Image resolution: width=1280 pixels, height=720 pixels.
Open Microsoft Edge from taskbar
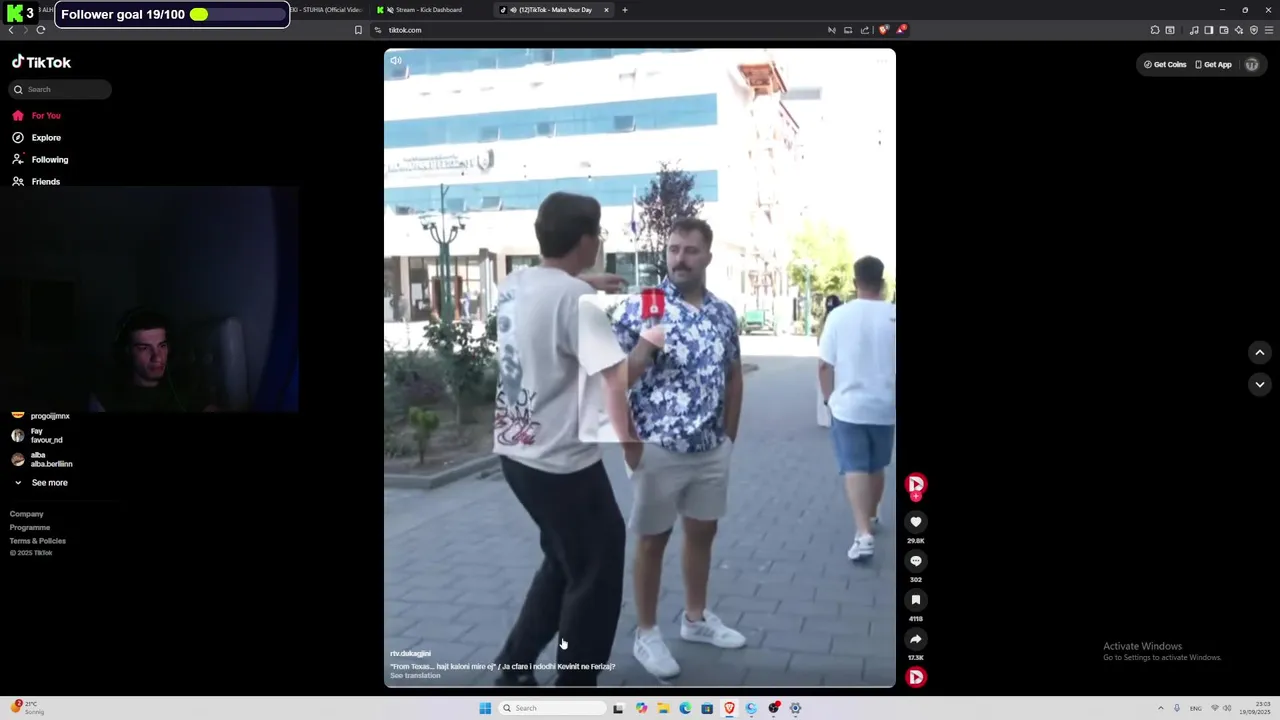click(x=685, y=708)
